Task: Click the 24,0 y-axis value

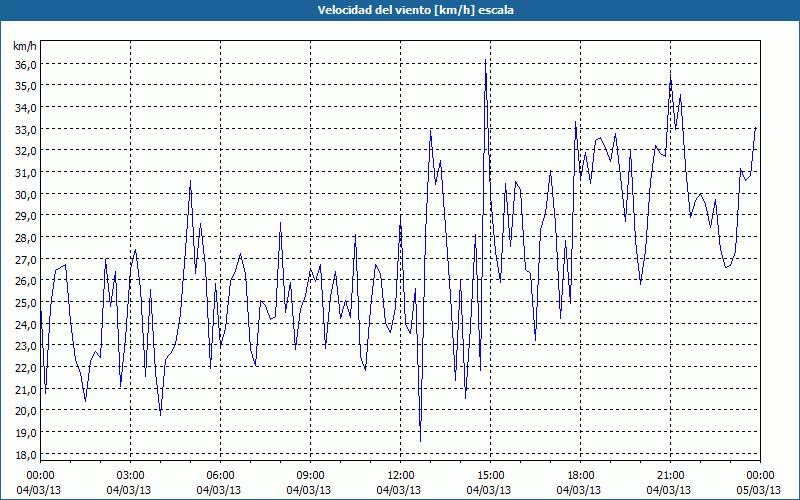Action: click(x=25, y=324)
